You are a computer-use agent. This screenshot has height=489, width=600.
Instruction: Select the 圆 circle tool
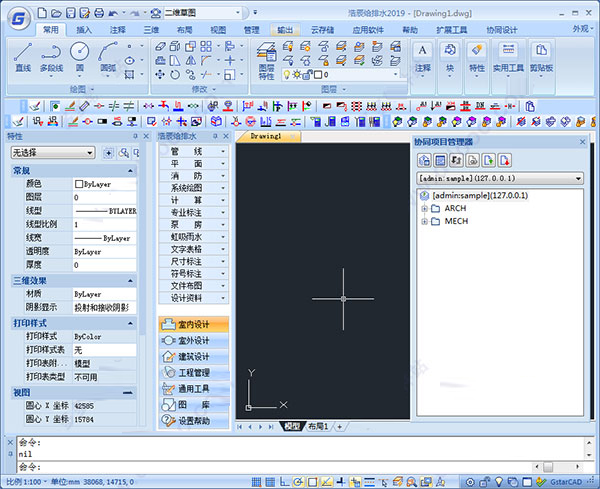tap(80, 57)
